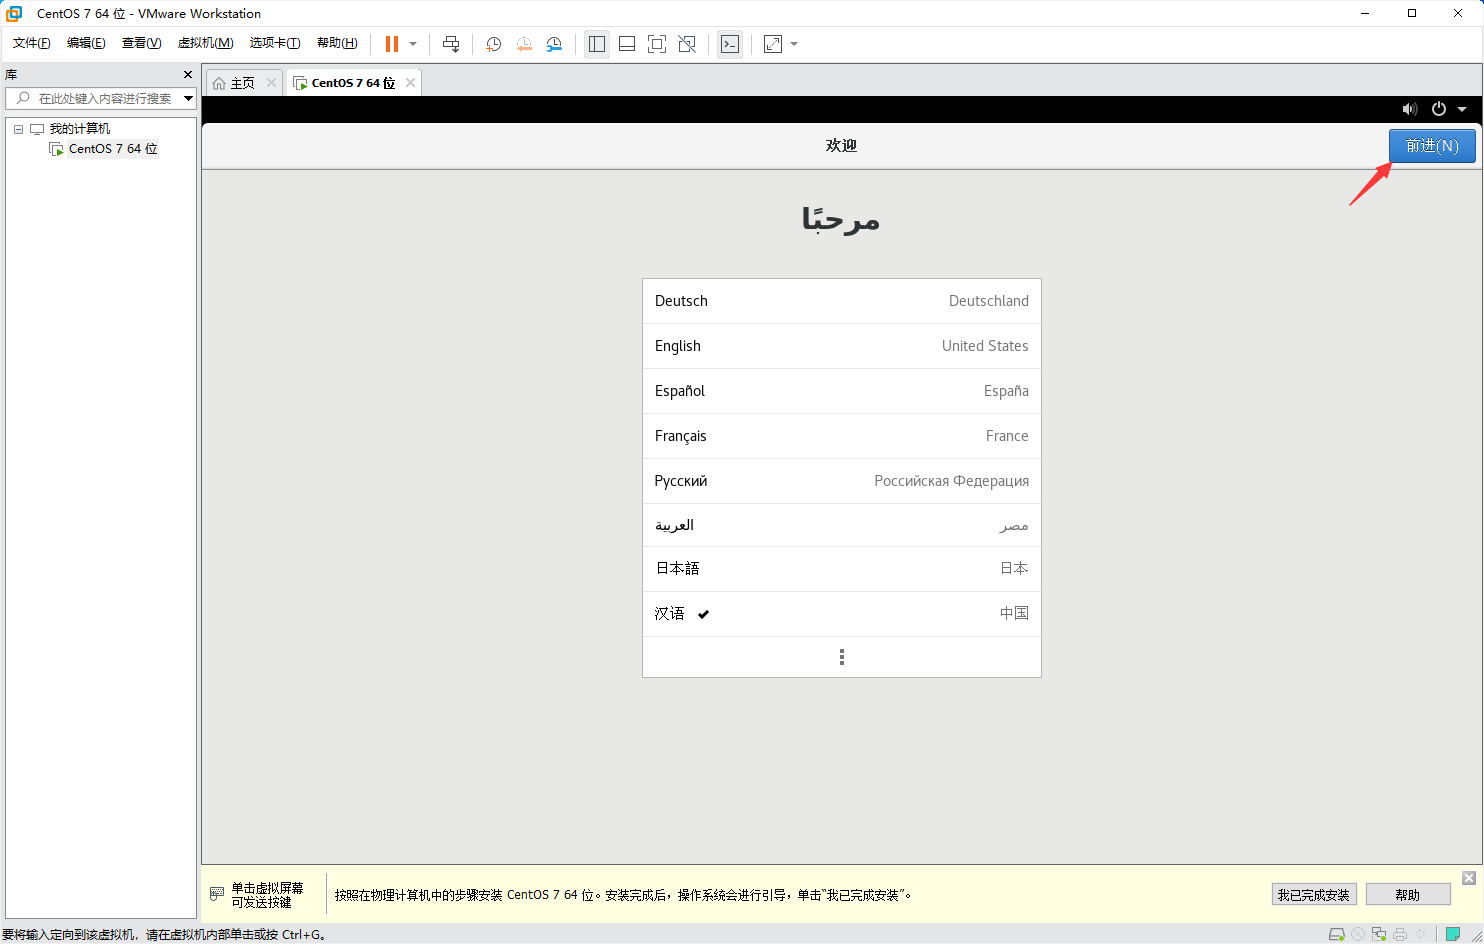Close the CentOS 7 64 位 tab
The image size is (1484, 944).
(410, 83)
